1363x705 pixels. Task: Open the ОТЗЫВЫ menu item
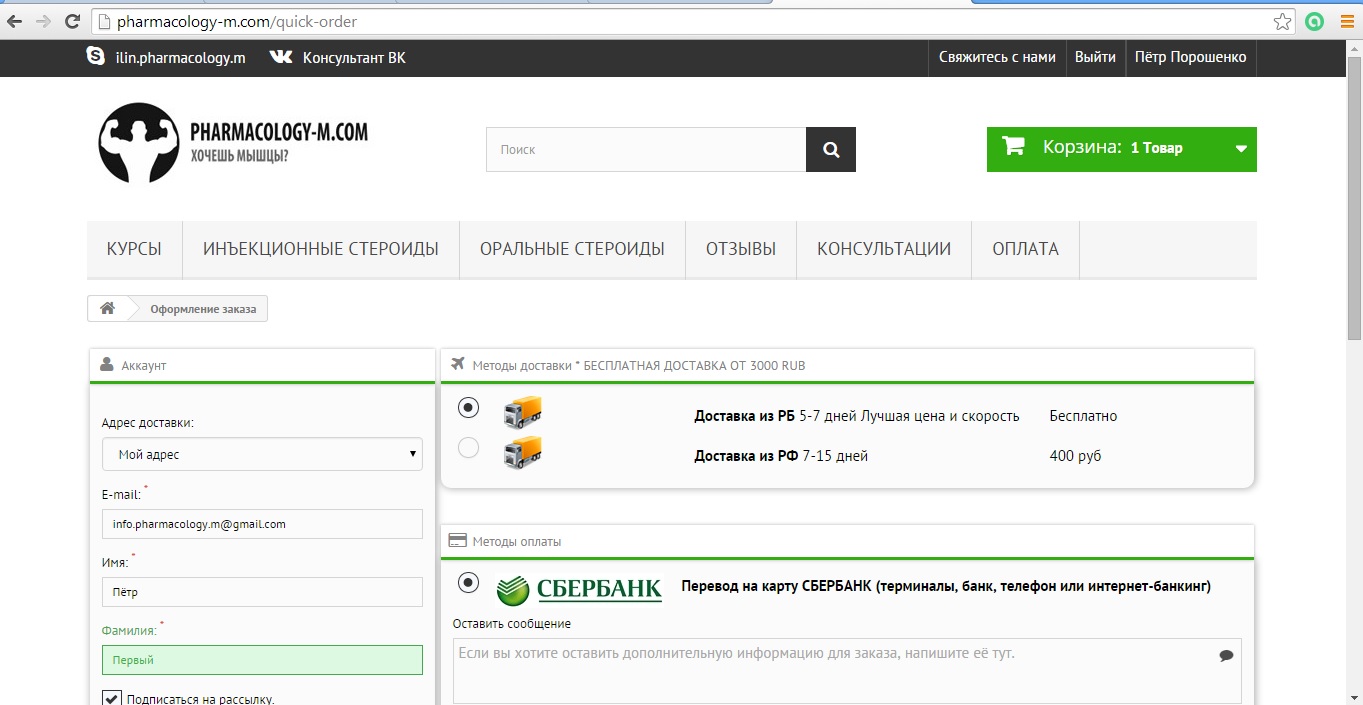(741, 249)
